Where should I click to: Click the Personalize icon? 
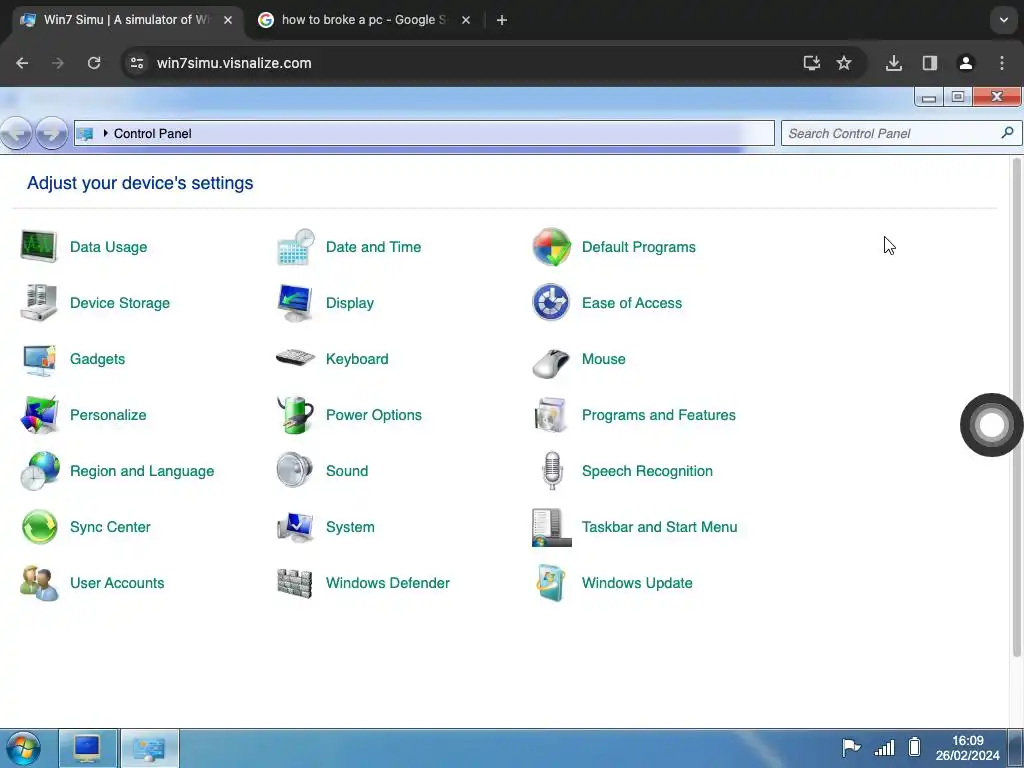39,415
